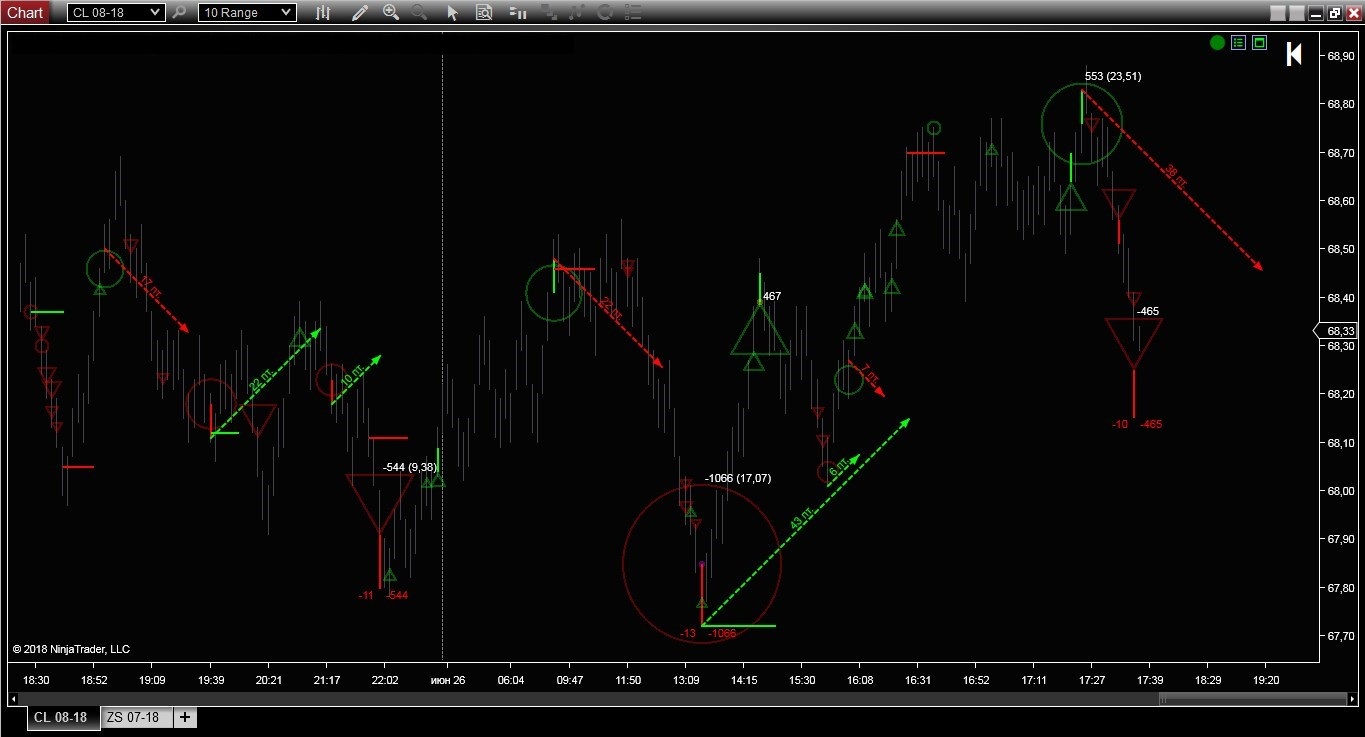Add a new tab with plus button

pos(185,717)
